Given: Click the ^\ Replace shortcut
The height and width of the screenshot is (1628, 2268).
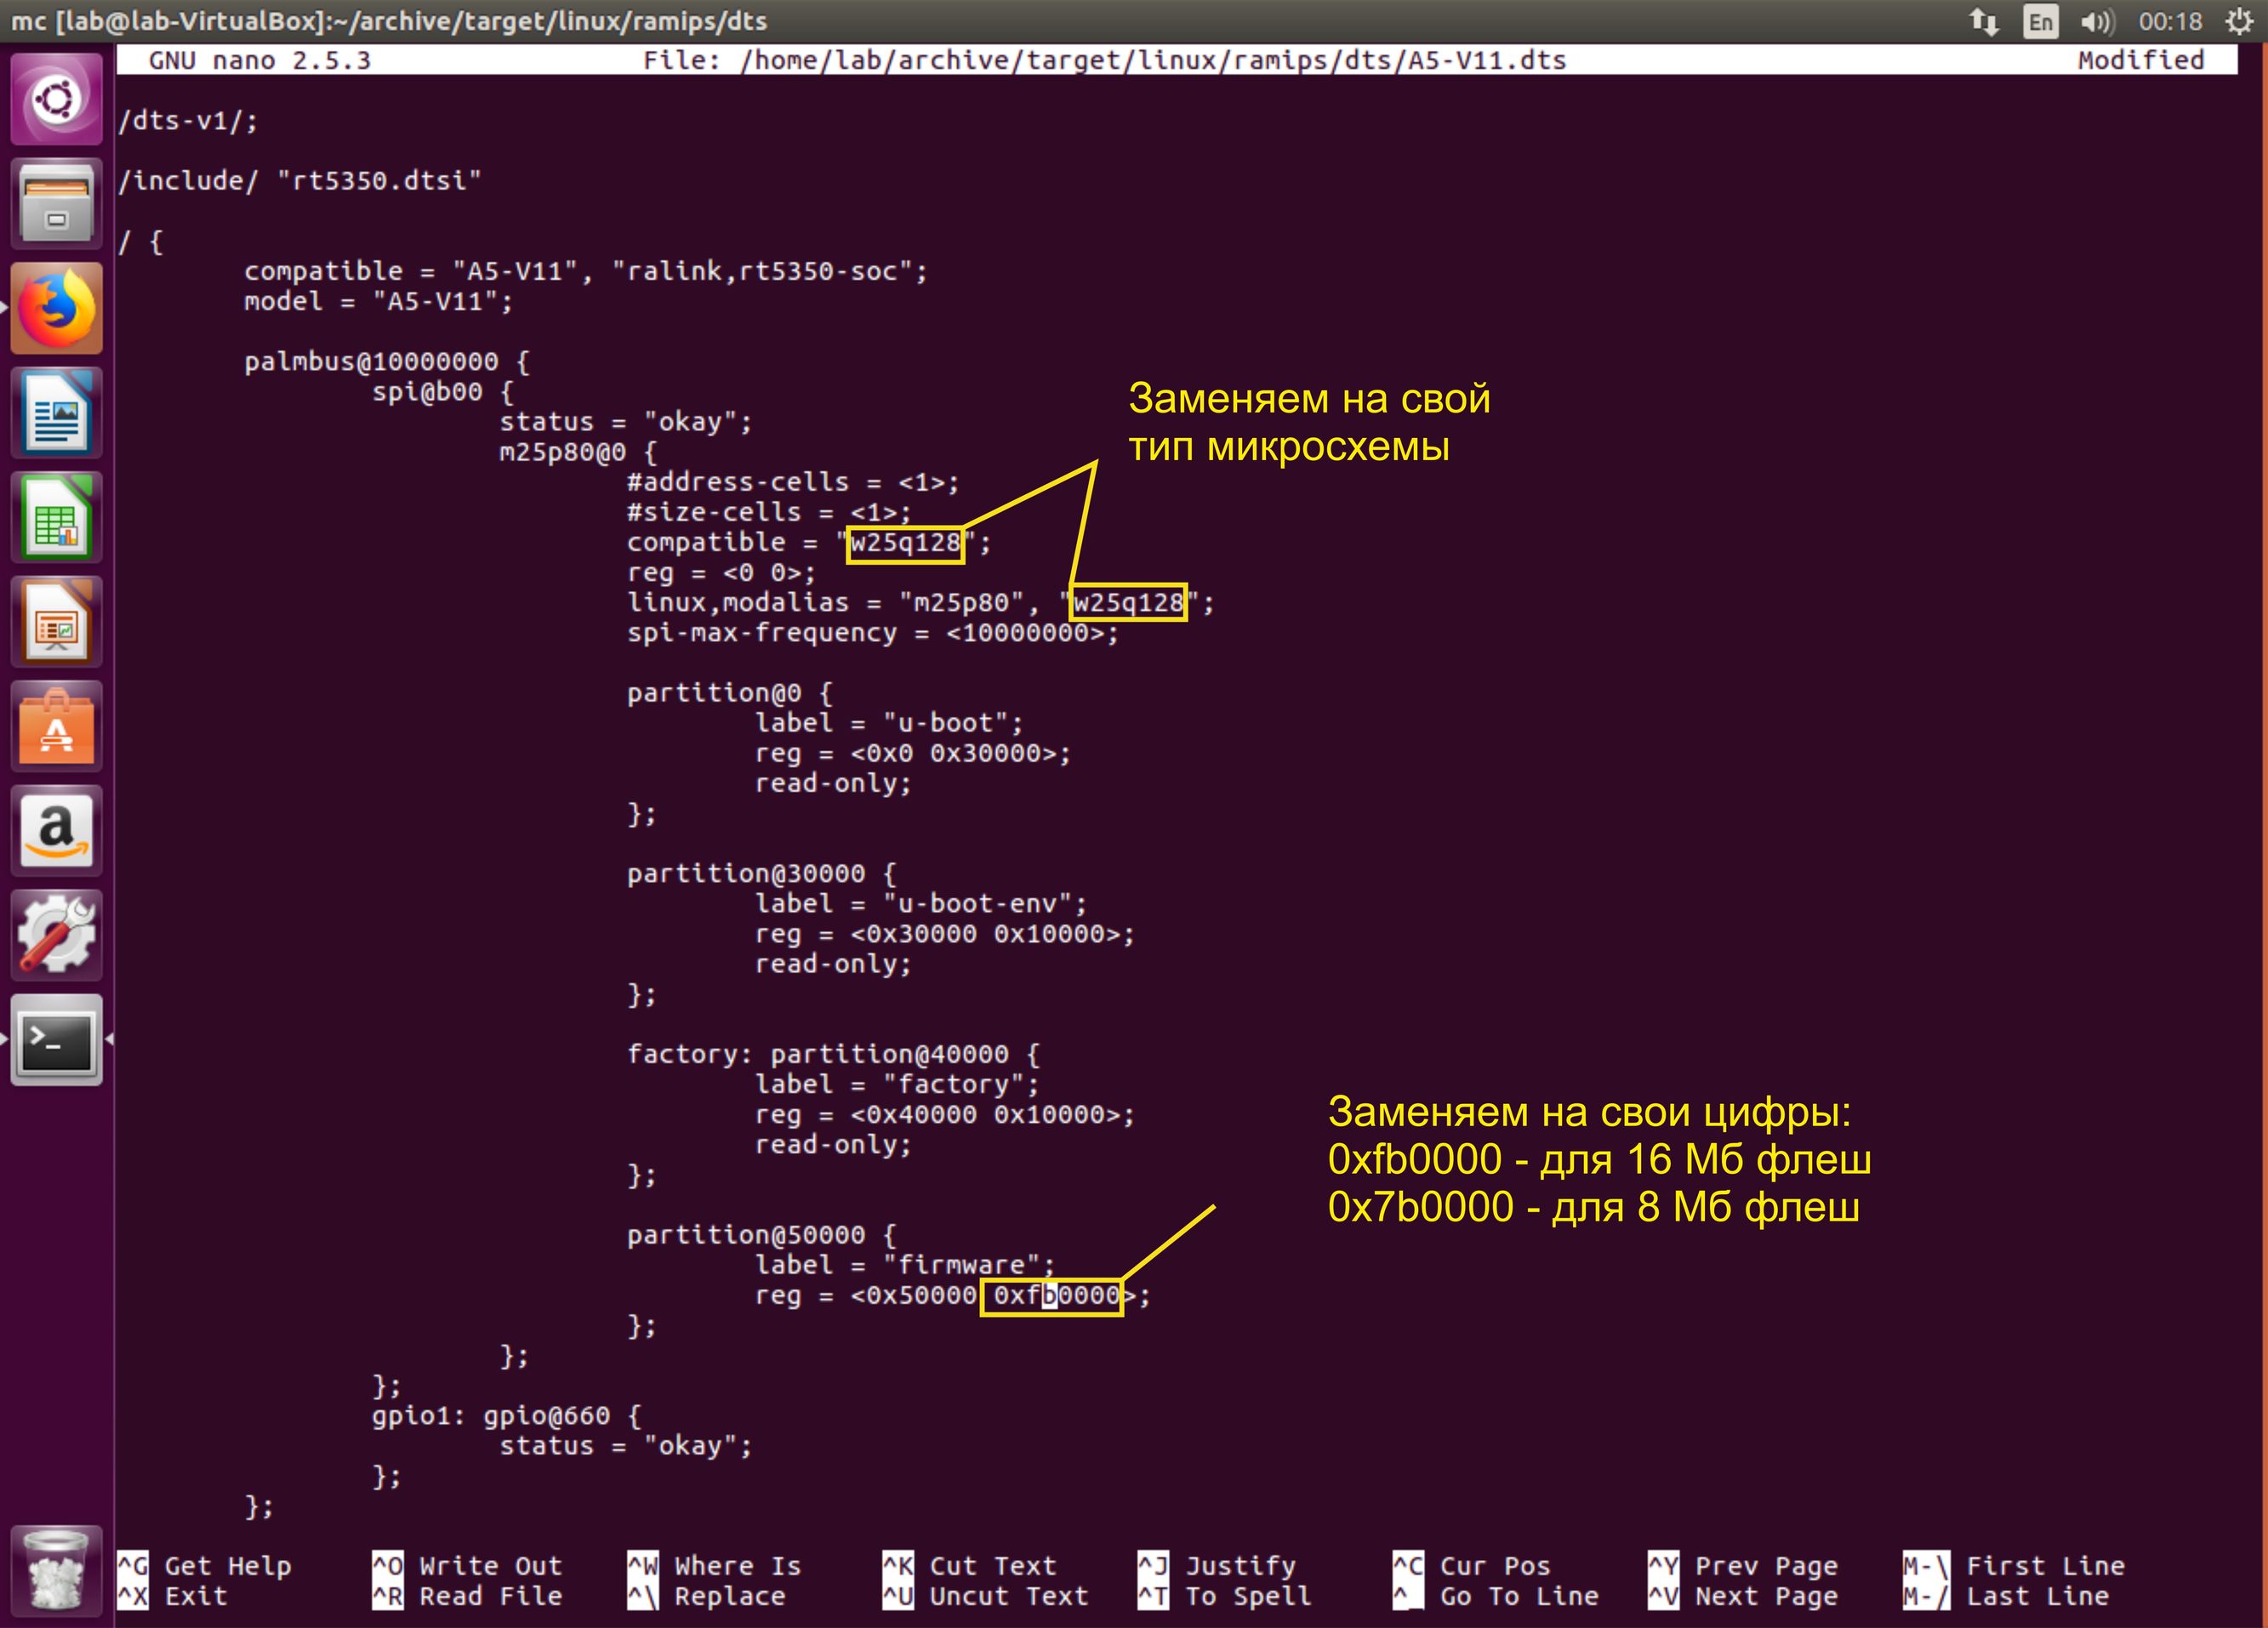Looking at the screenshot, I should pyautogui.click(x=706, y=1596).
